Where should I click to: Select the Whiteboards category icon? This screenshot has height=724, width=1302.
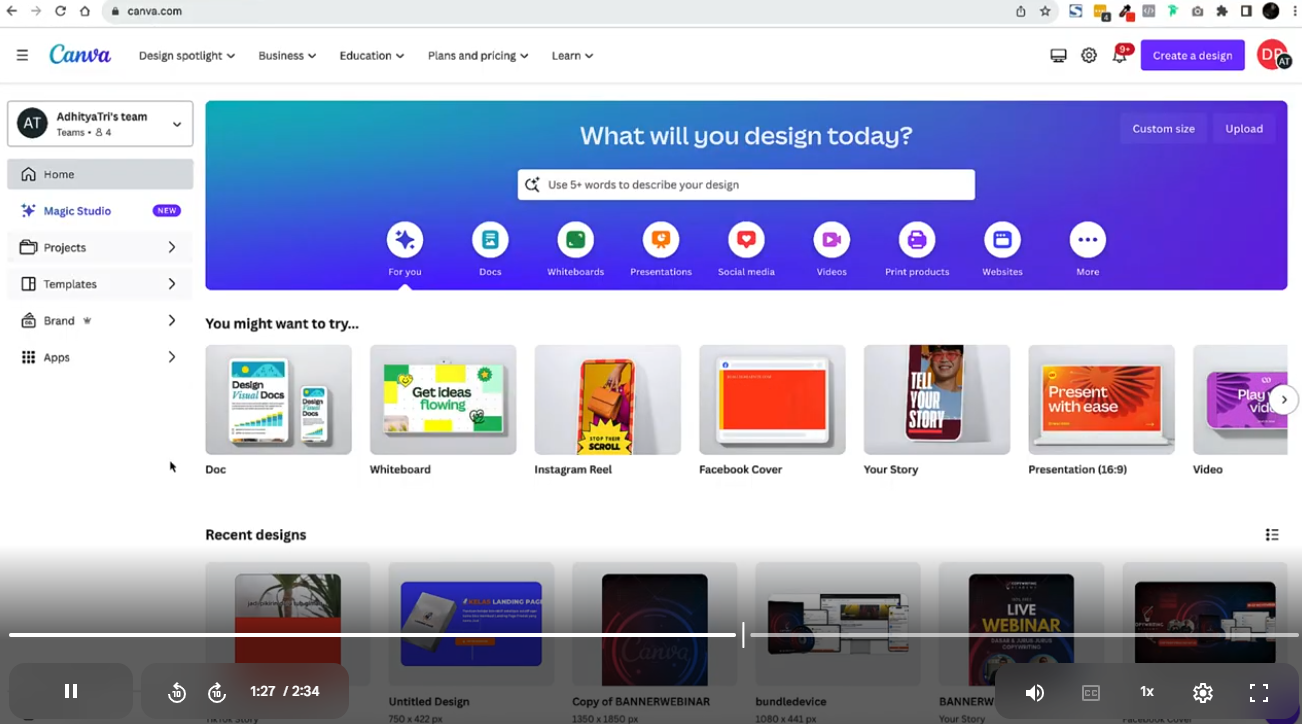[575, 240]
